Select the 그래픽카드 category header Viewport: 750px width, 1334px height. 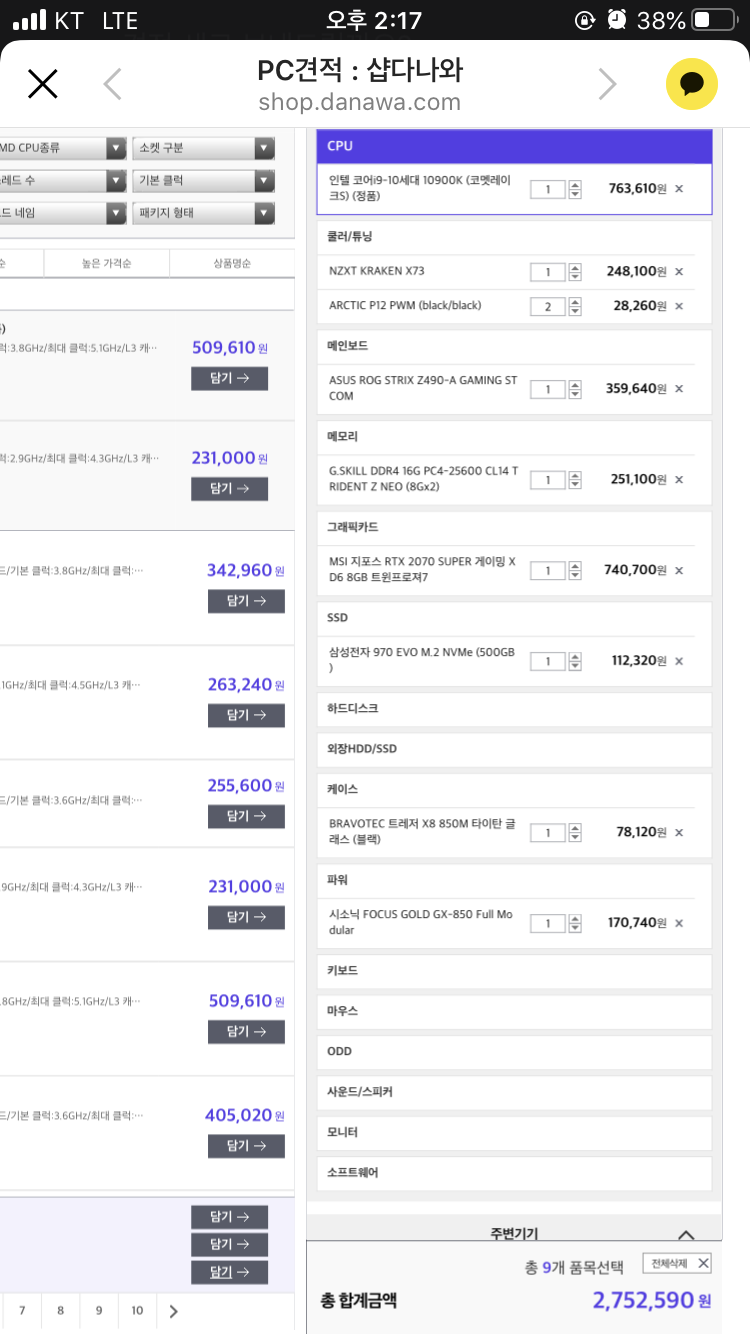(x=514, y=527)
